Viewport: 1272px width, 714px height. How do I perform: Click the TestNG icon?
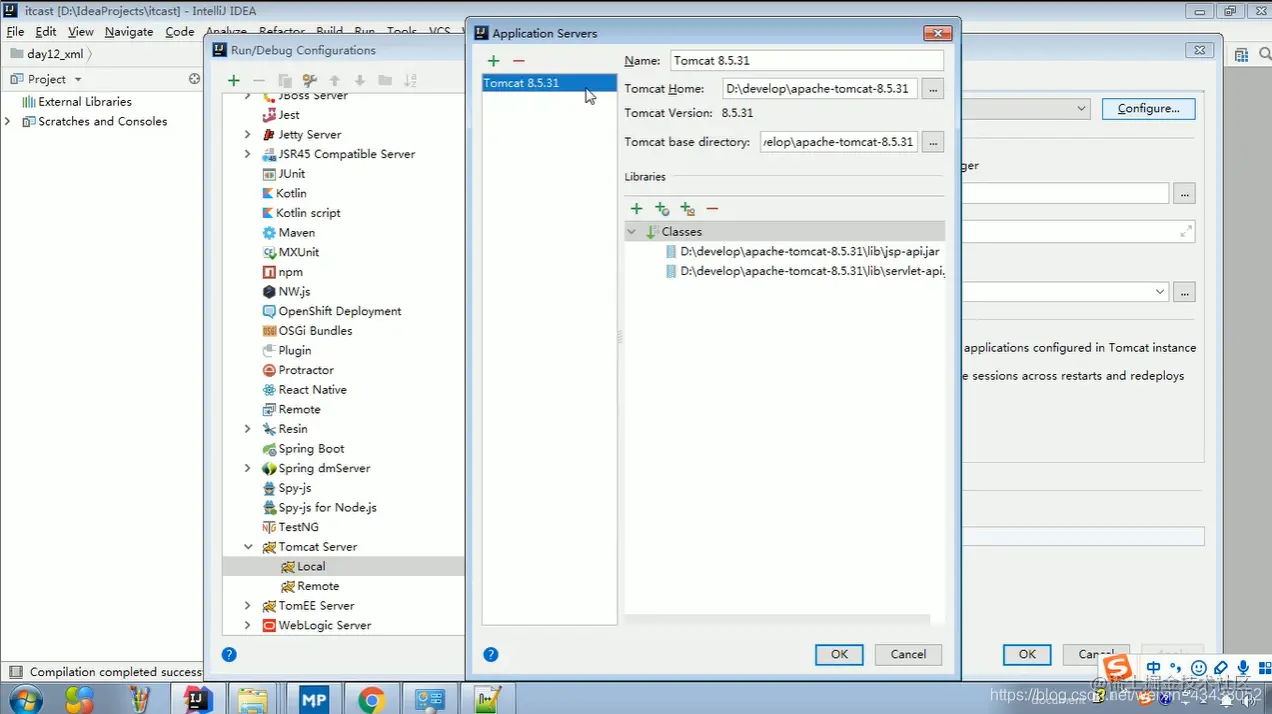pyautogui.click(x=269, y=527)
